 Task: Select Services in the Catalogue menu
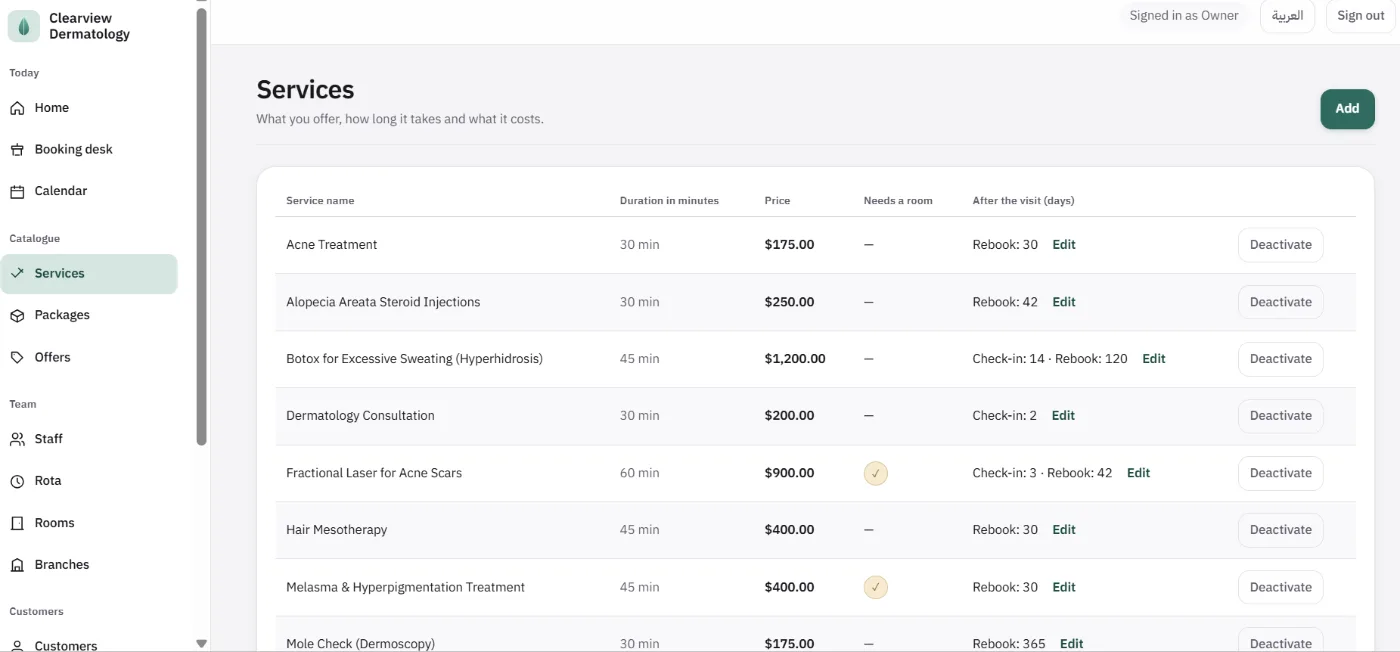89,274
